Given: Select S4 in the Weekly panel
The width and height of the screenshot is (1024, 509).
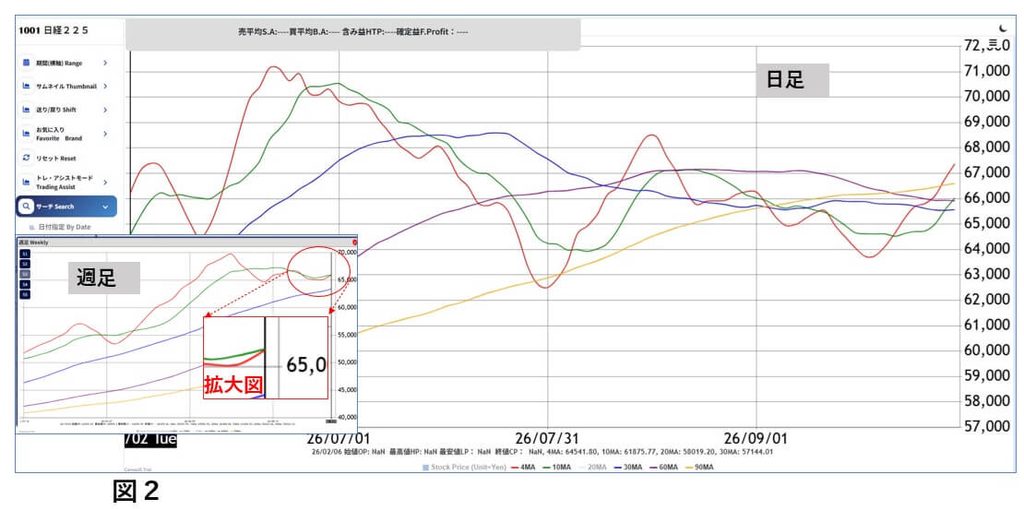Looking at the screenshot, I should coord(25,285).
